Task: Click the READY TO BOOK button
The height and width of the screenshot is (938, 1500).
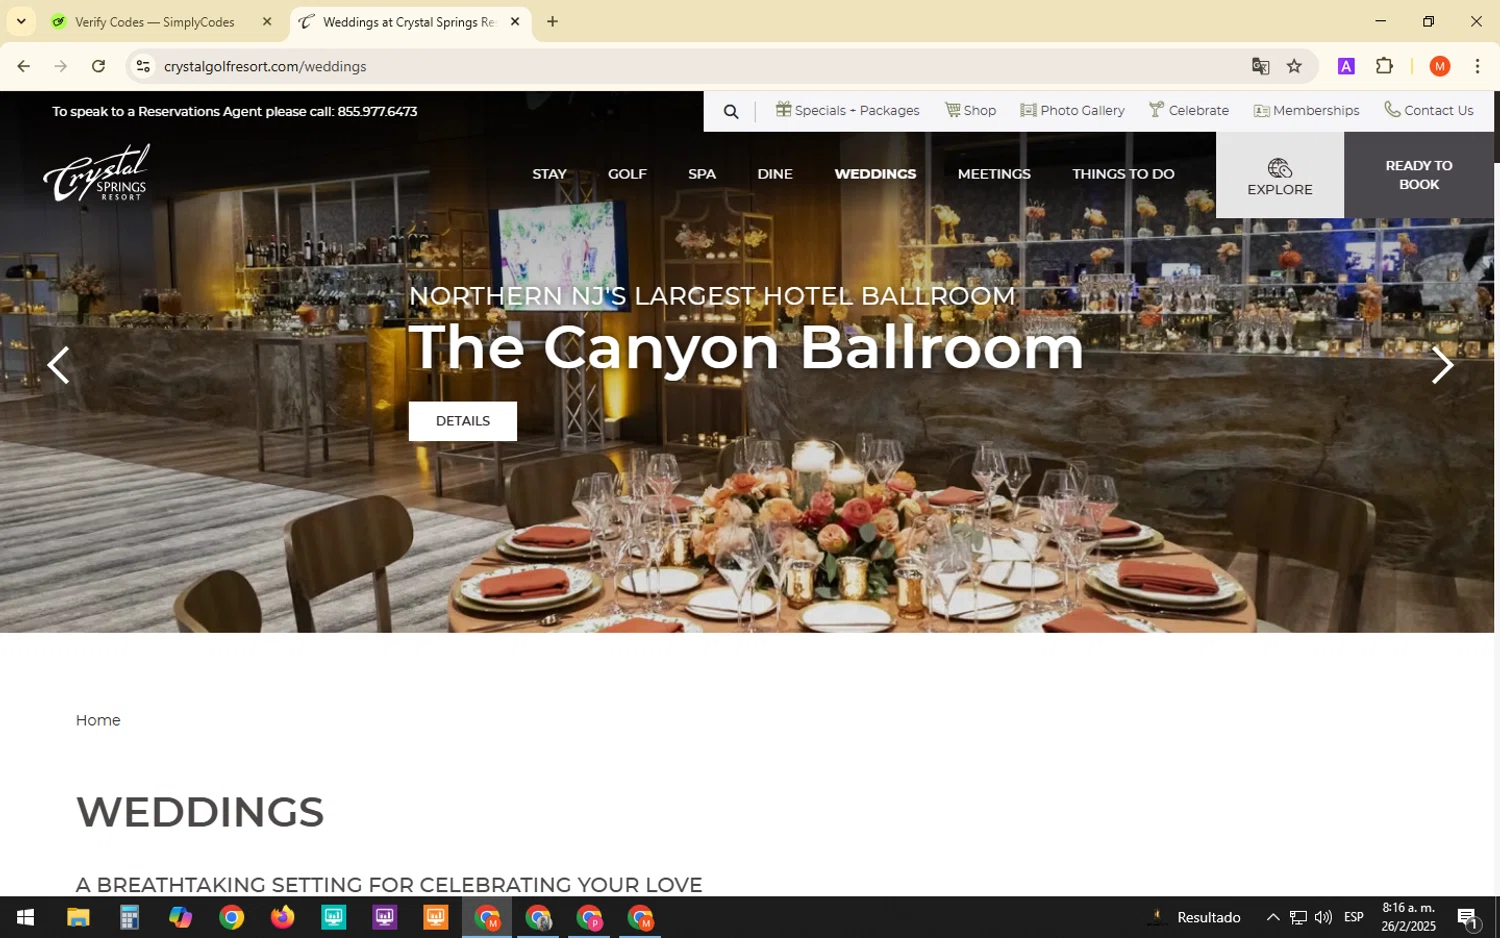Action: point(1418,175)
